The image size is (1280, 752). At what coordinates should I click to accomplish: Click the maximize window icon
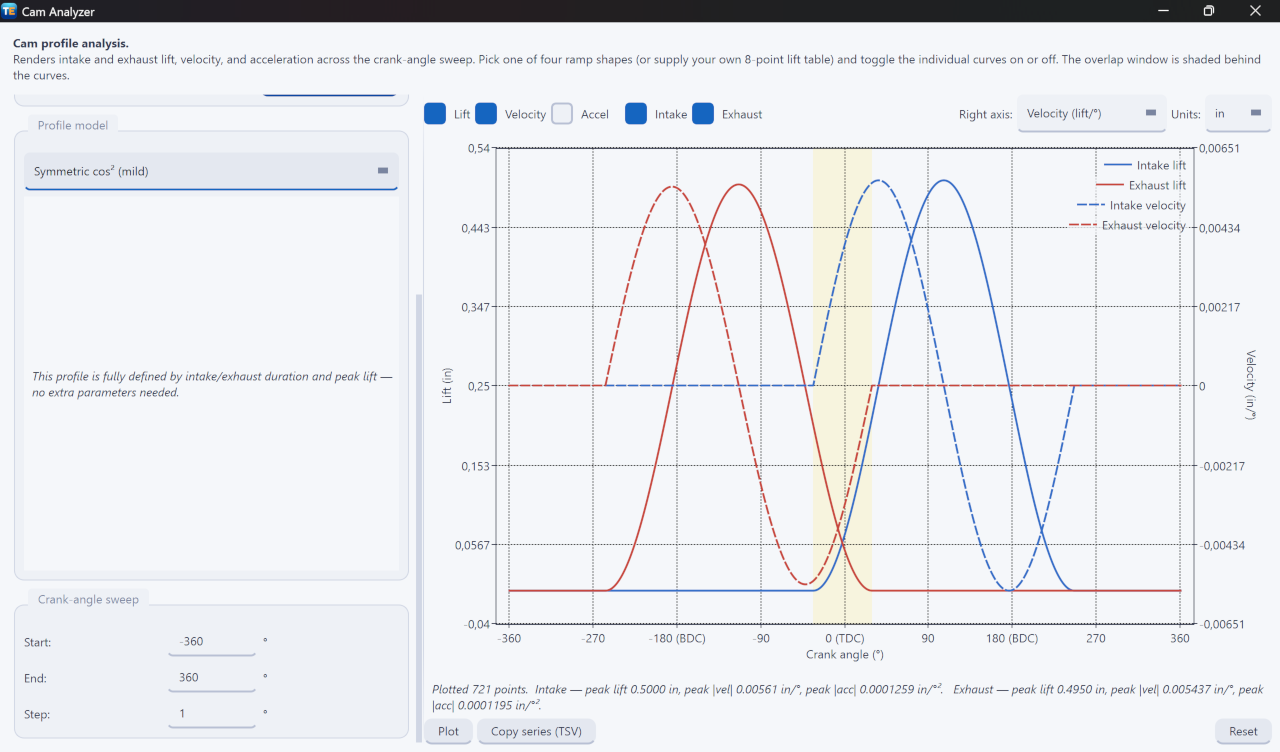1209,11
